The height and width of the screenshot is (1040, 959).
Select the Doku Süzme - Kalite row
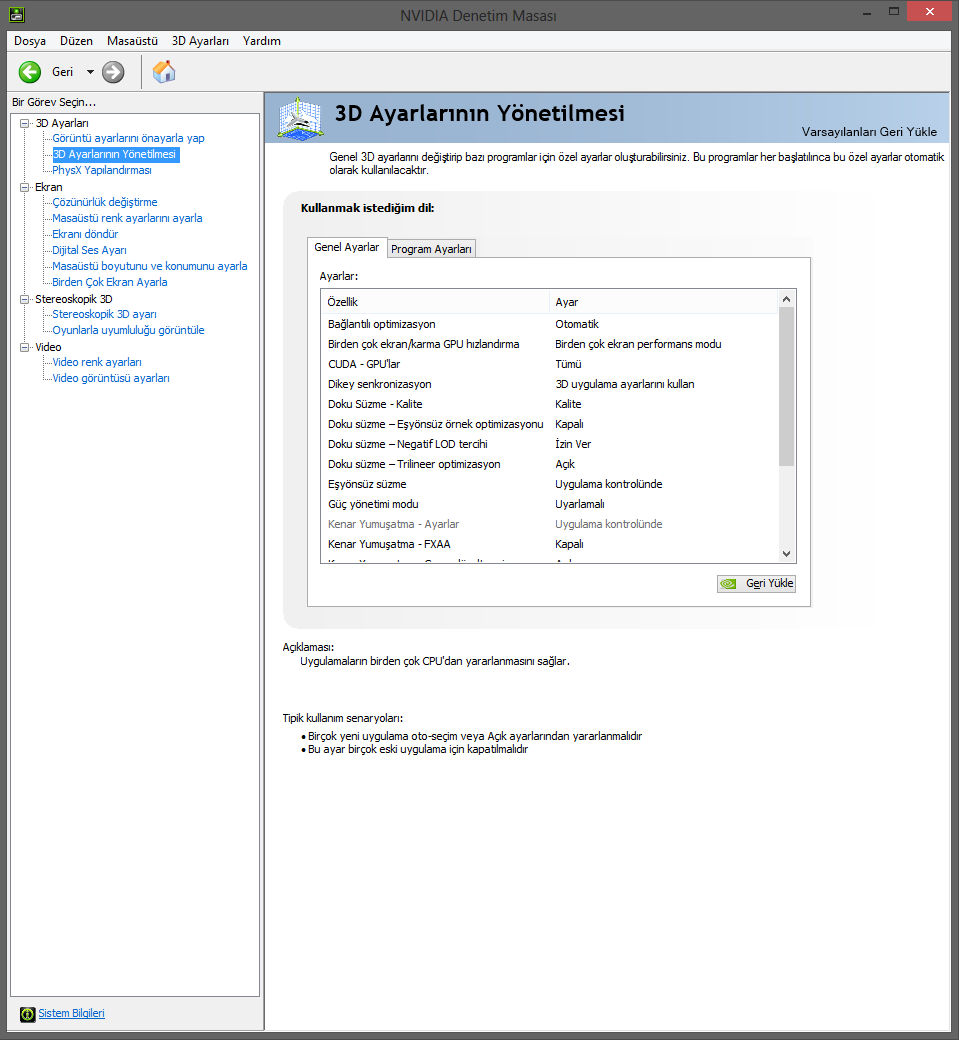[549, 404]
